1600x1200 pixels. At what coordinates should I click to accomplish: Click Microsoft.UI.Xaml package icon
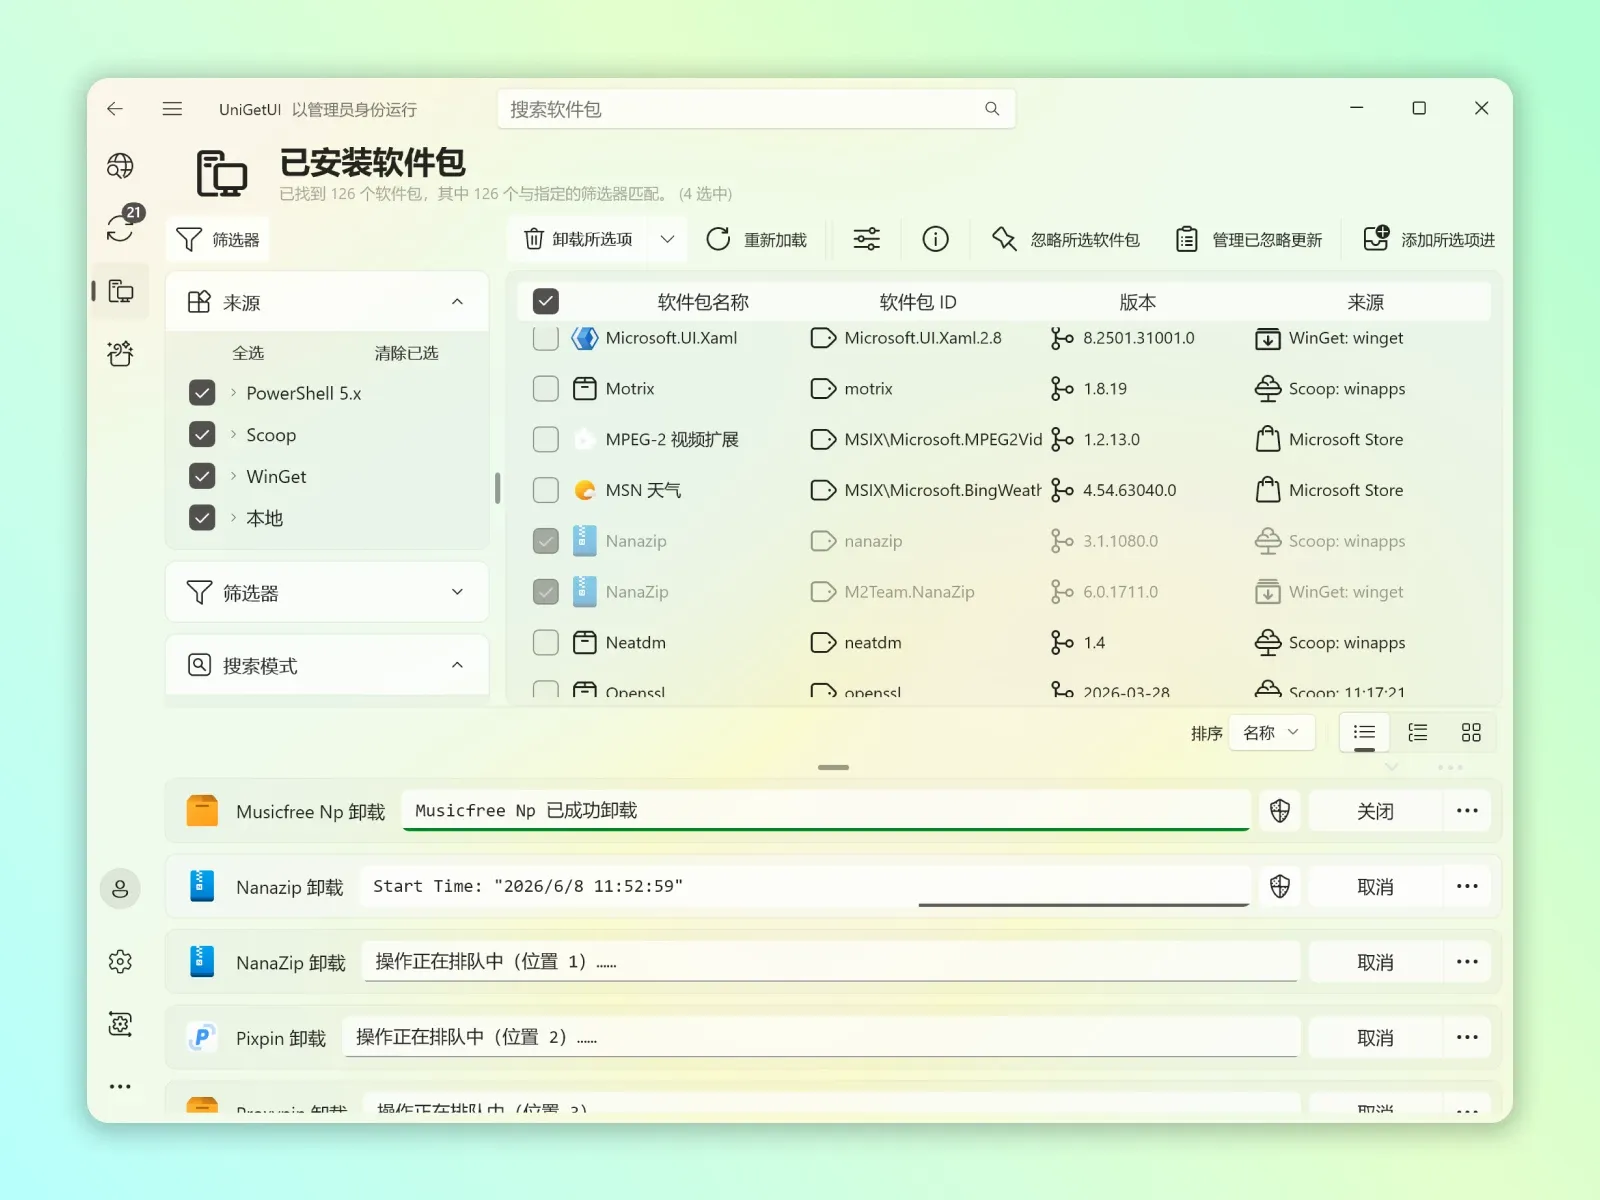[x=584, y=338]
